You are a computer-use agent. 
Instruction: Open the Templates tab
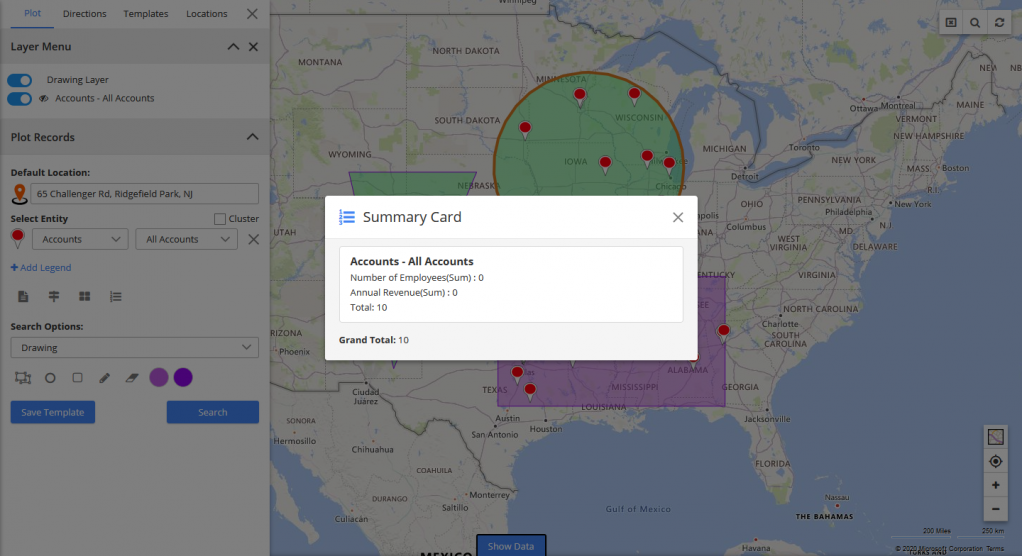pos(145,14)
